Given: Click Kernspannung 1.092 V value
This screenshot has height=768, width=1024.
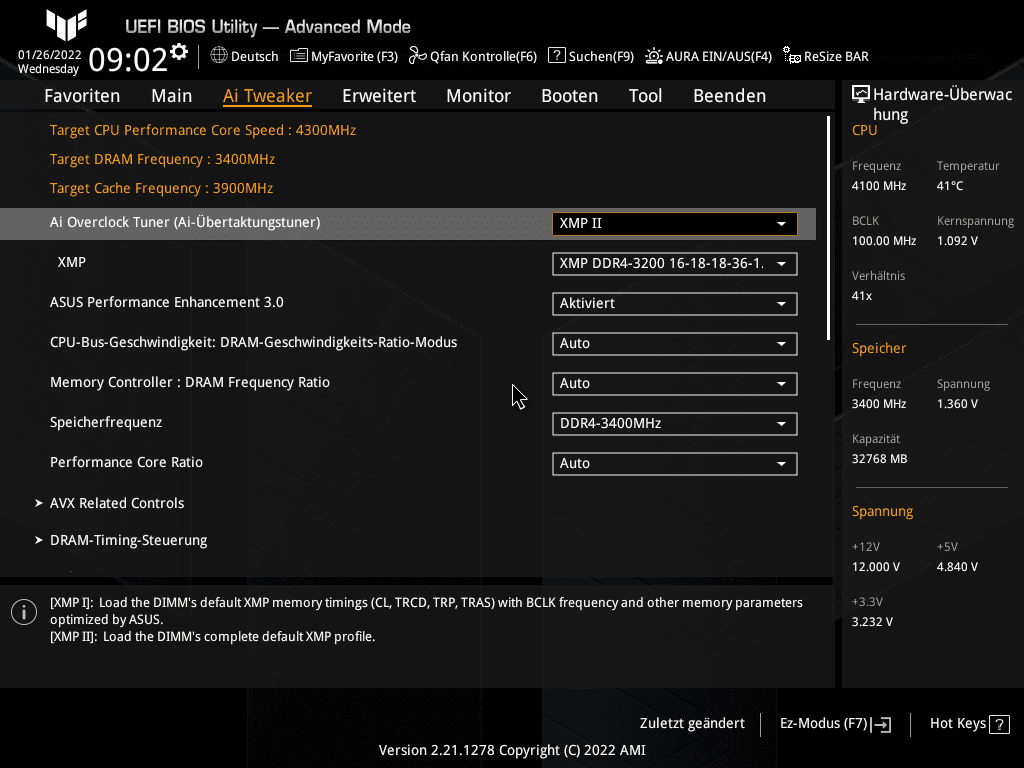Looking at the screenshot, I should [957, 241].
